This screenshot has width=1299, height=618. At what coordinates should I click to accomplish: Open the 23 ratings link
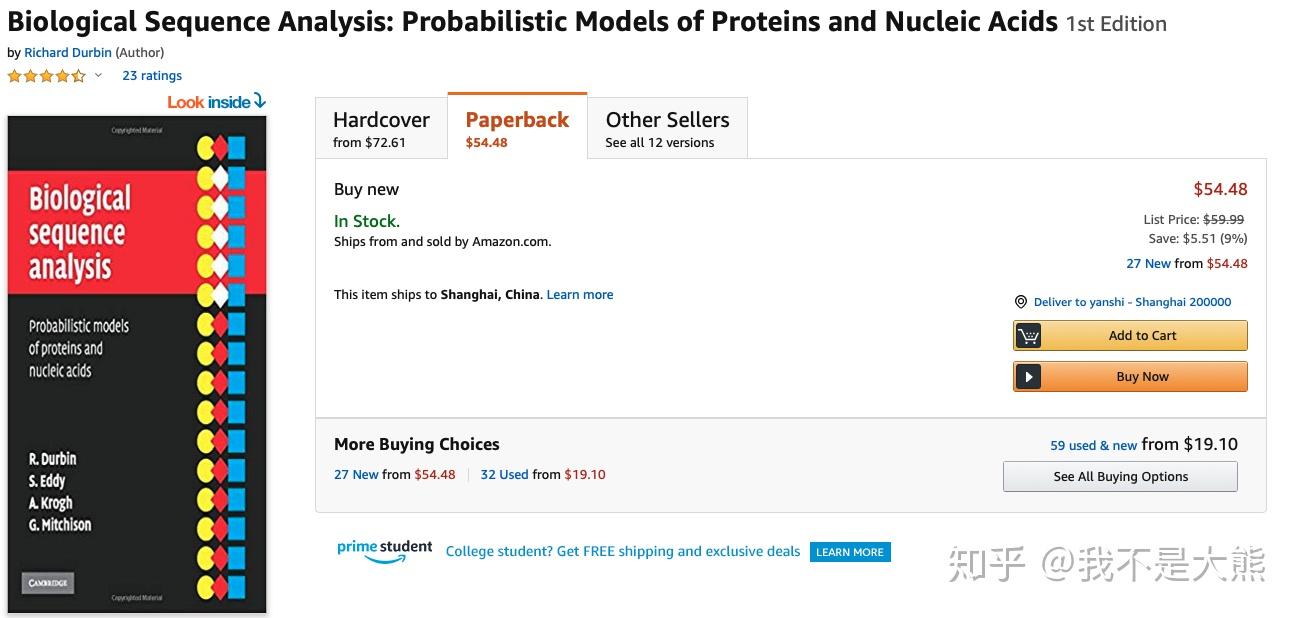(152, 76)
